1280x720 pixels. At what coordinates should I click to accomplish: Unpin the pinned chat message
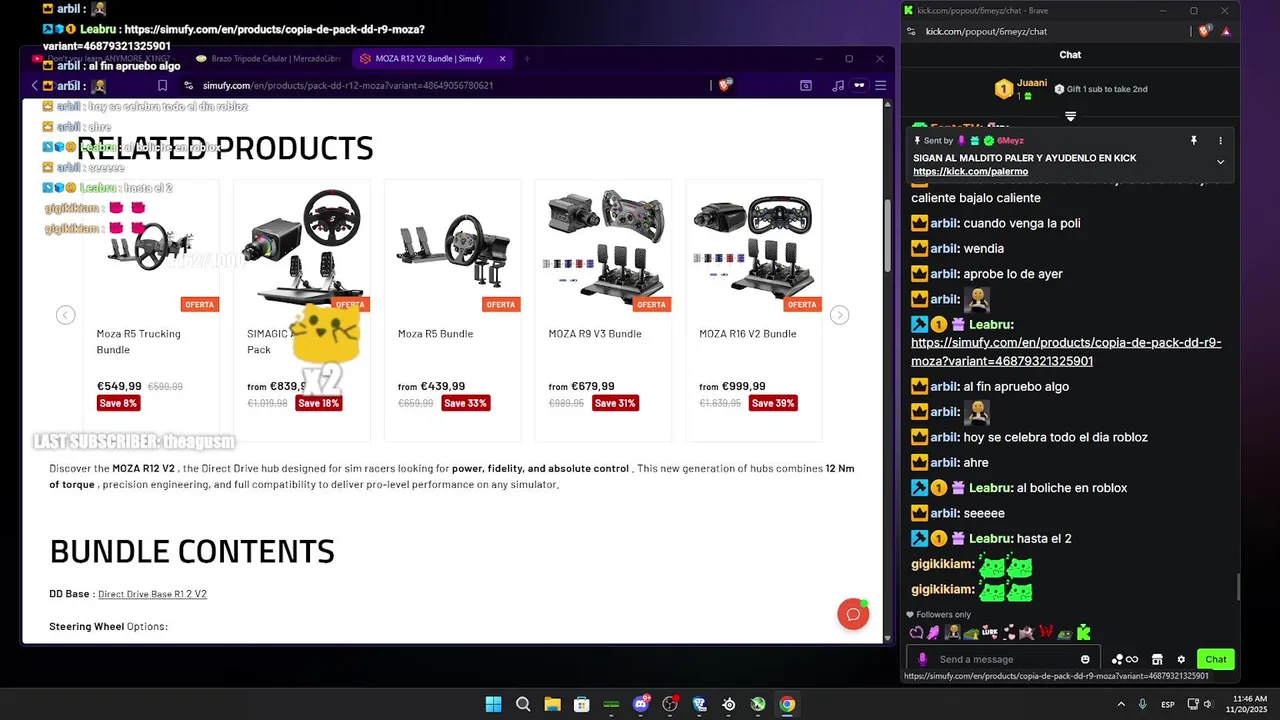1193,141
